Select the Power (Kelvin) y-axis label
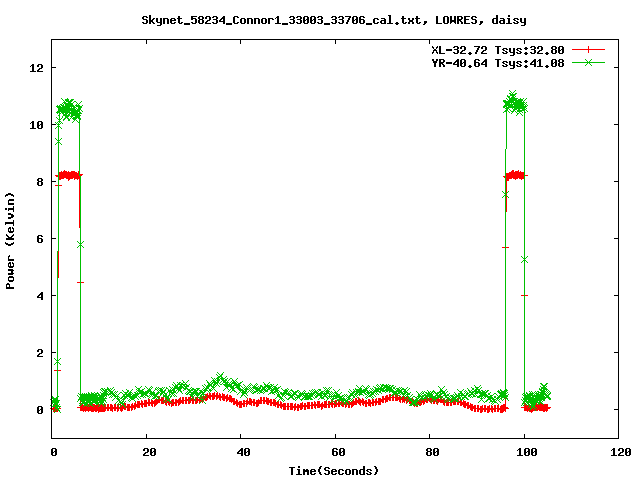Viewport: 640px width, 480px height. 10,241
